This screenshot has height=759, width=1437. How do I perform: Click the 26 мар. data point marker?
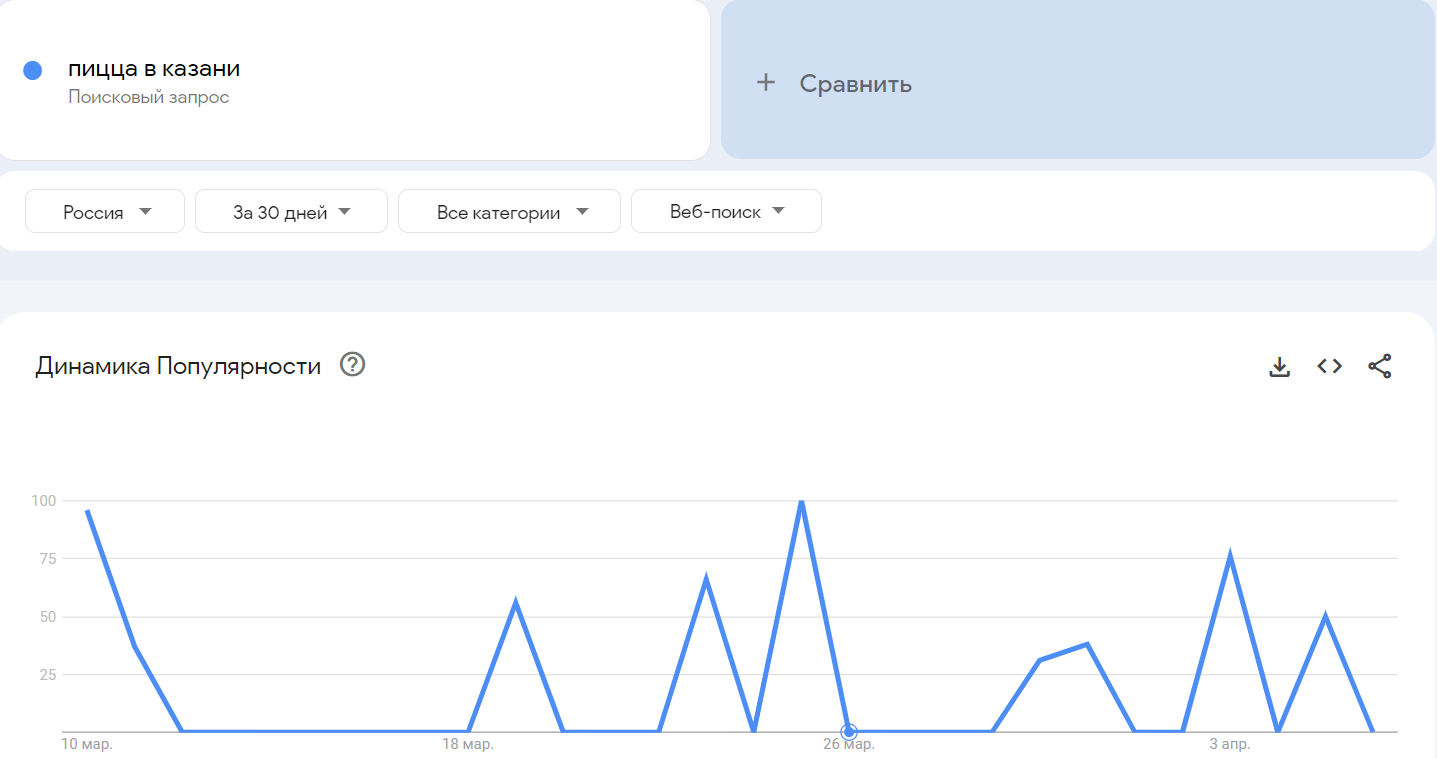(x=849, y=731)
